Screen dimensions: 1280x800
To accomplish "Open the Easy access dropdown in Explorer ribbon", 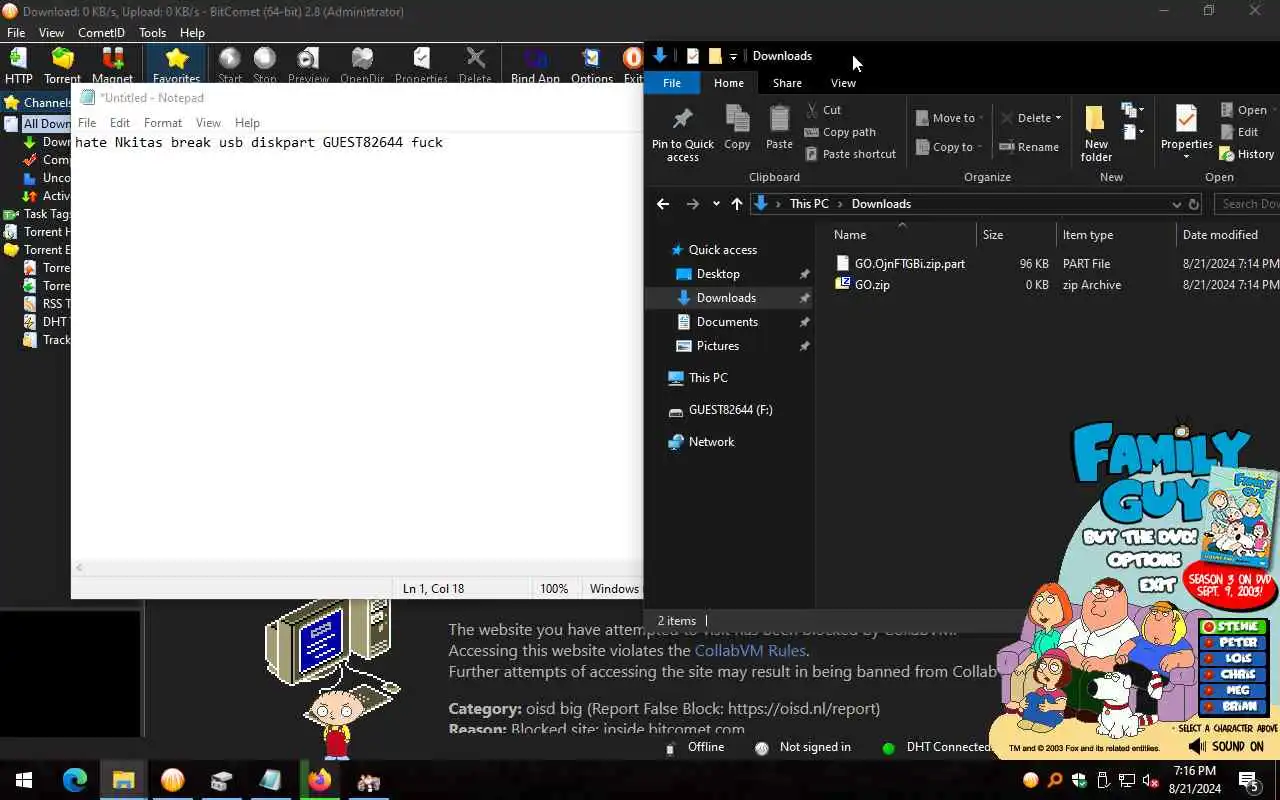I will (x=1133, y=132).
